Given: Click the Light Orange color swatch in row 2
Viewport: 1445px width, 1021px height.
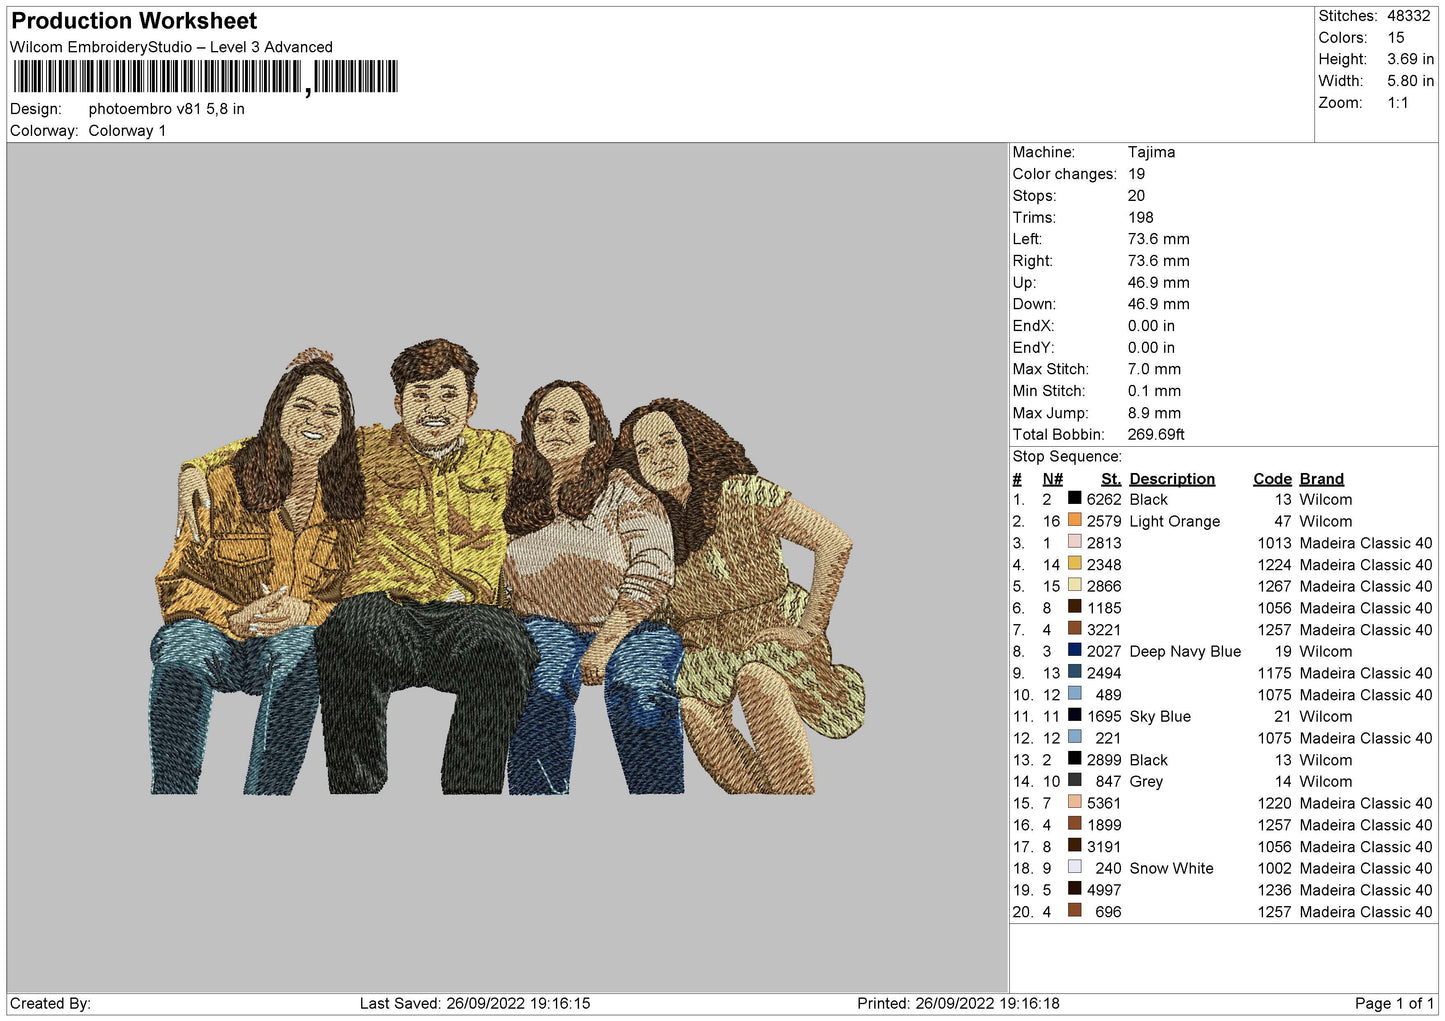Looking at the screenshot, I should [1074, 521].
